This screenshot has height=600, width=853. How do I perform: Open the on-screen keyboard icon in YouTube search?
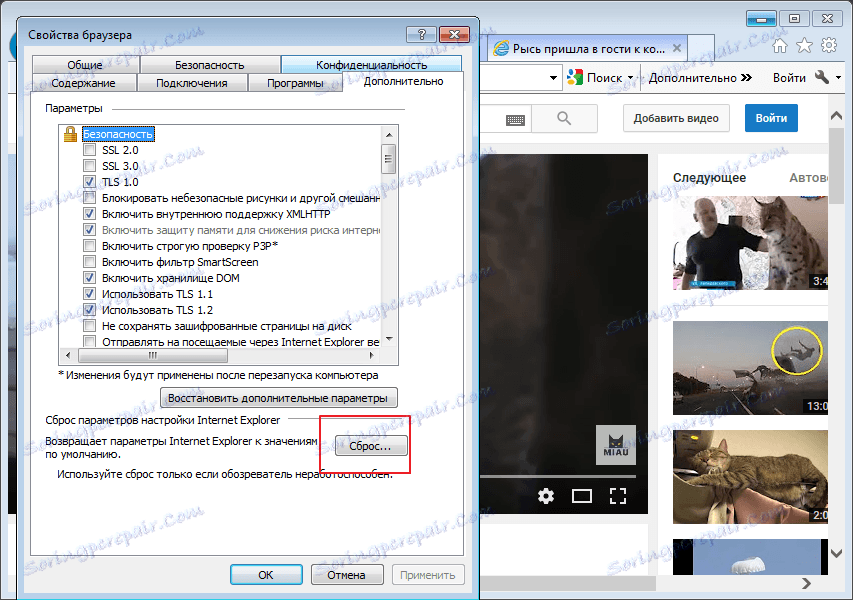515,120
